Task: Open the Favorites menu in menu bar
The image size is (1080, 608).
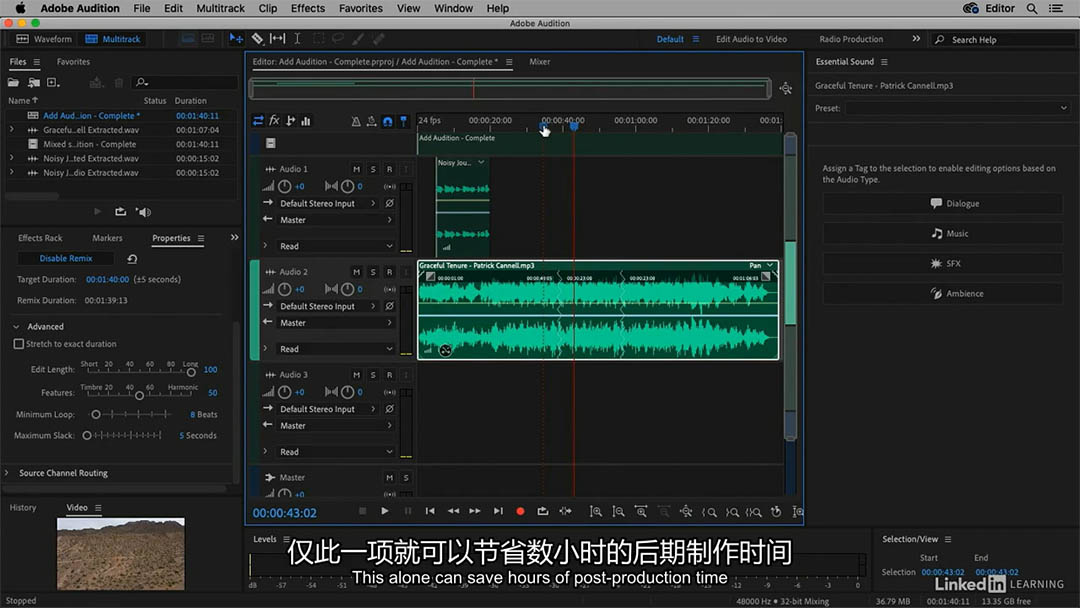Action: pos(360,8)
